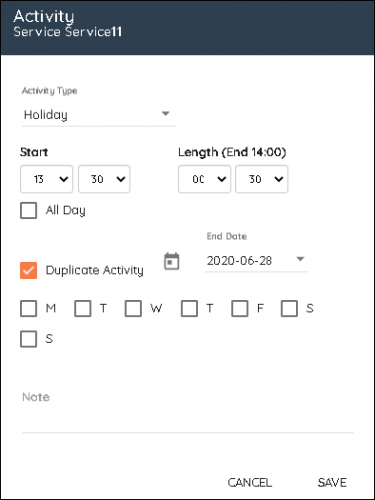This screenshot has width=375, height=500.
Task: Expand the End Date dropdown arrow
Action: [x=300, y=259]
